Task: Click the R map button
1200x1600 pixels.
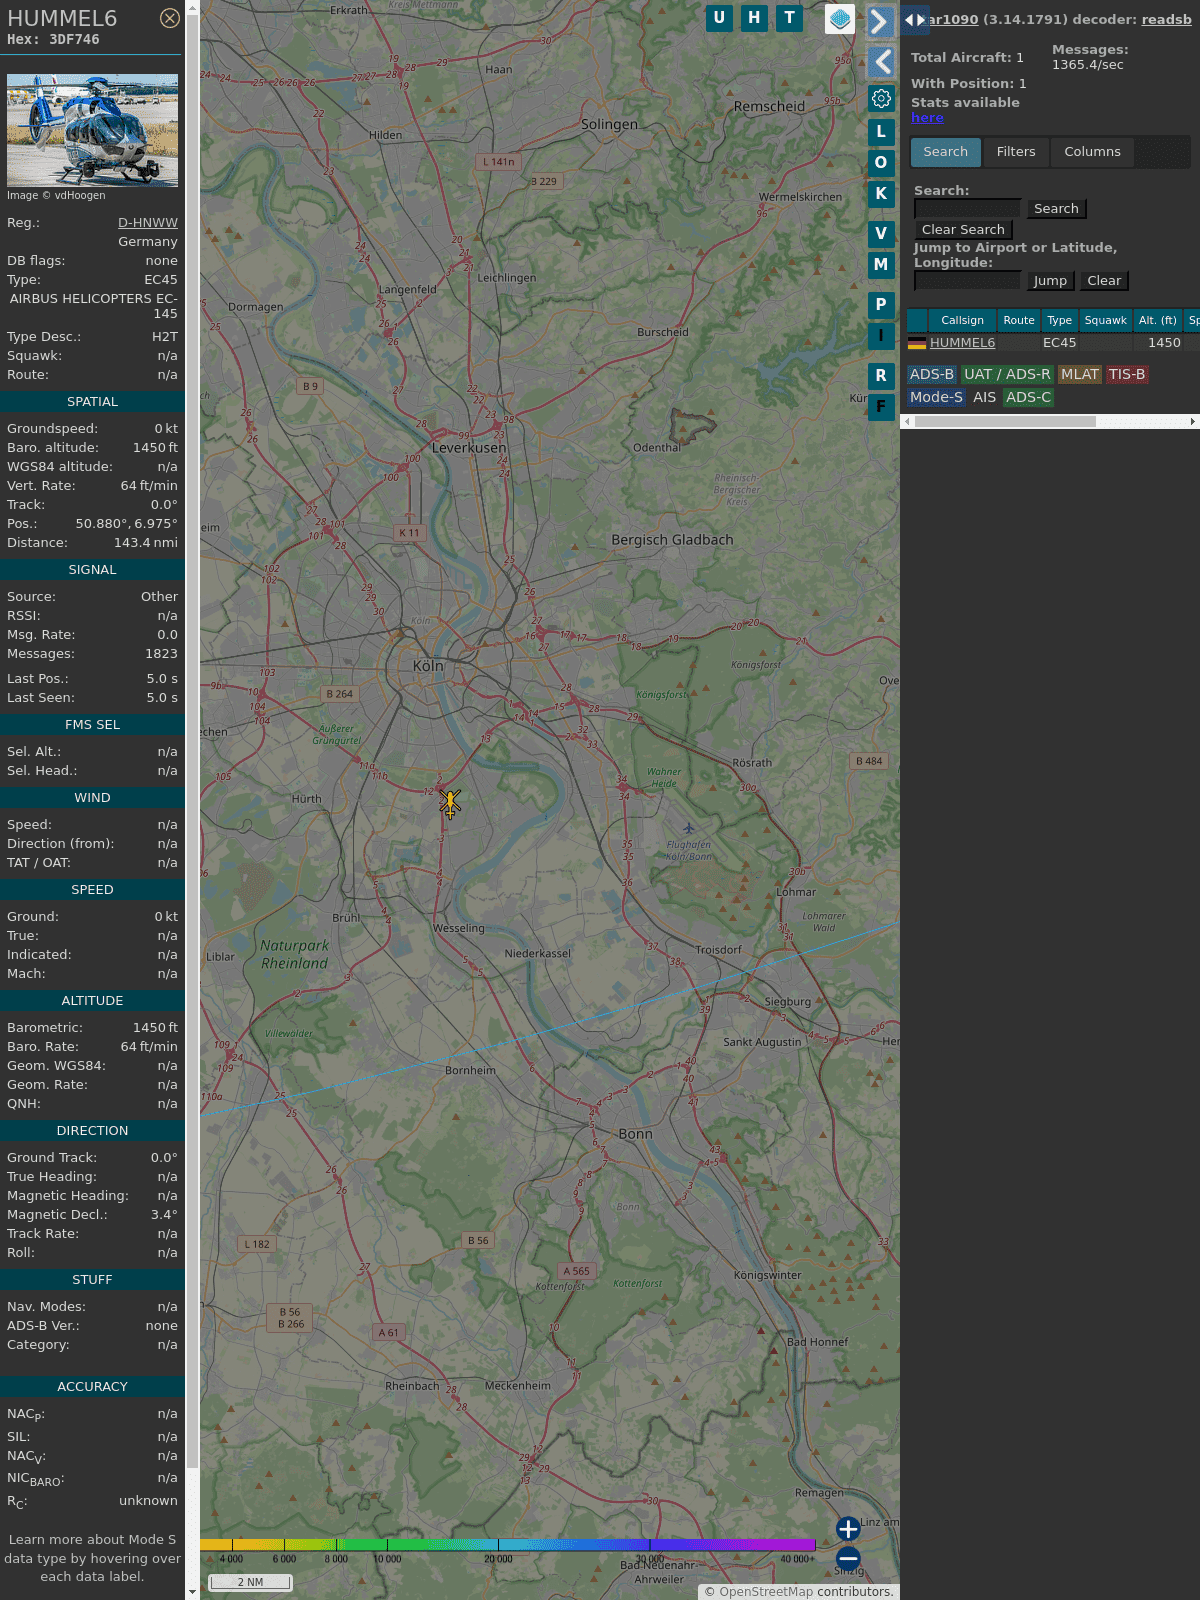Action: [881, 376]
